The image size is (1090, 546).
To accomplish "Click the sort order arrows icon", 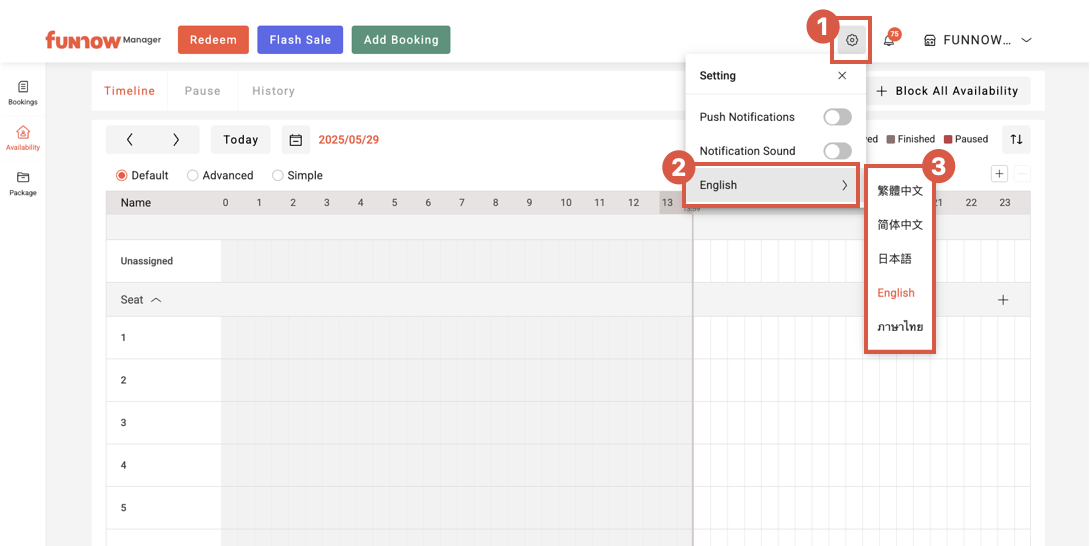I will [1016, 139].
